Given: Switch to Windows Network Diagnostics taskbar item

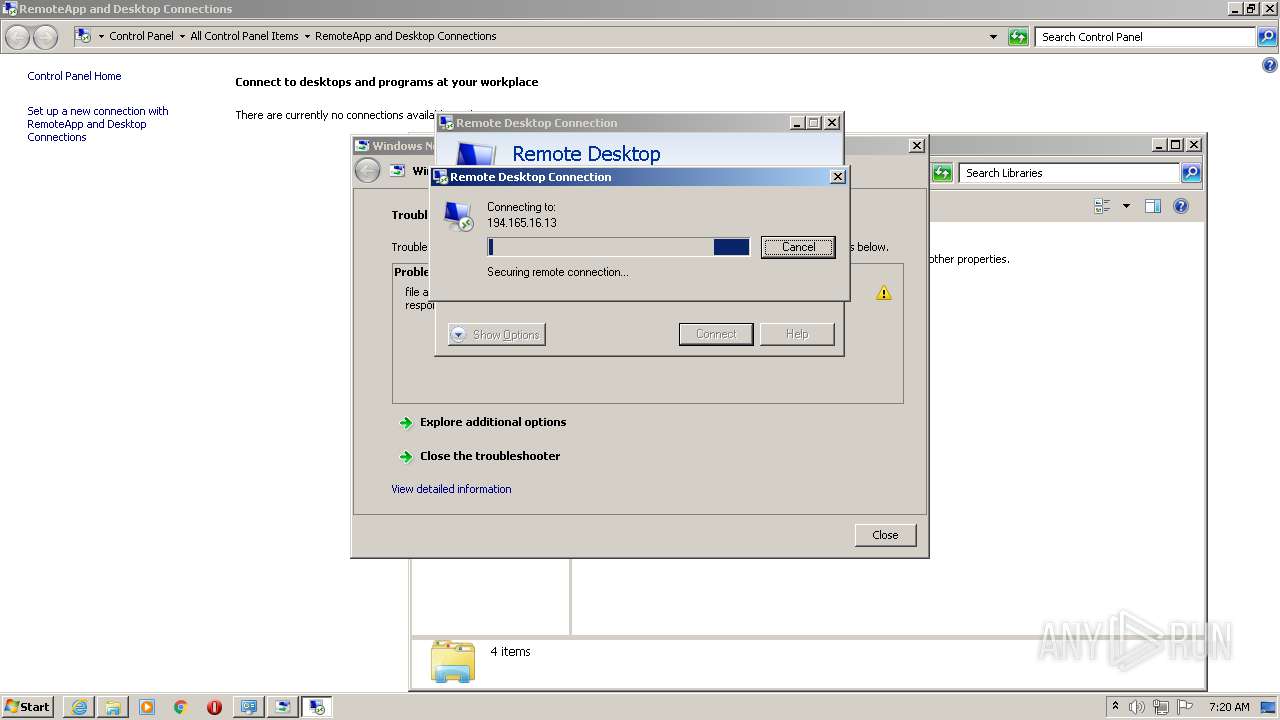Looking at the screenshot, I should 283,707.
